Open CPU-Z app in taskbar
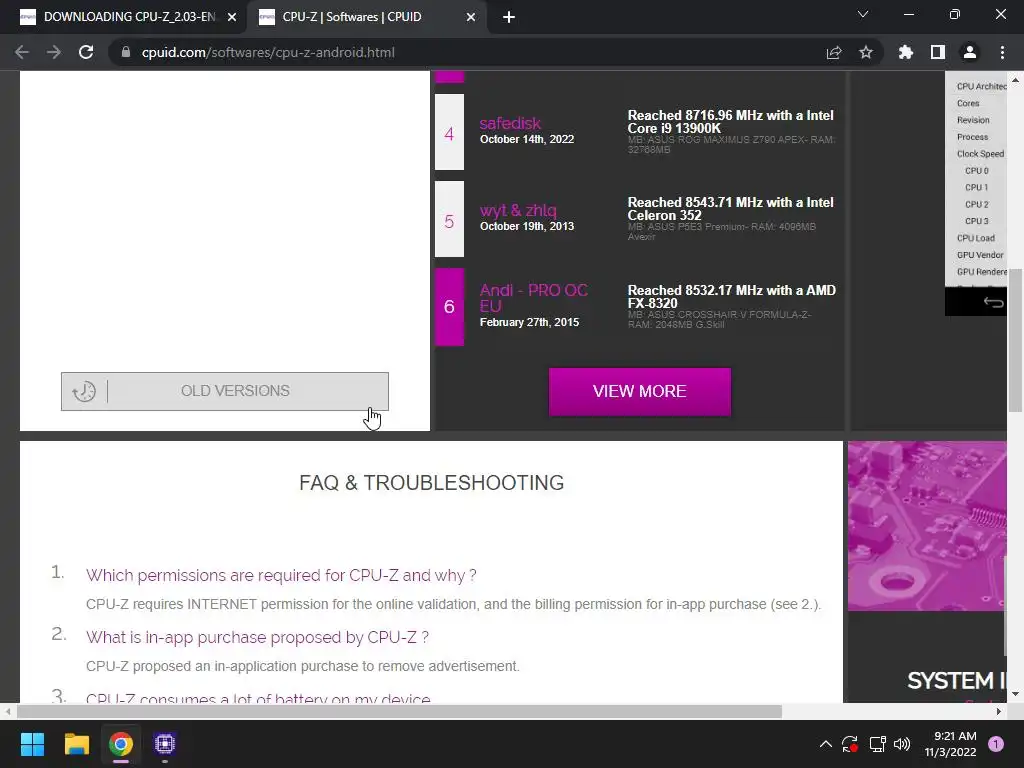Viewport: 1024px width, 768px height. [165, 744]
